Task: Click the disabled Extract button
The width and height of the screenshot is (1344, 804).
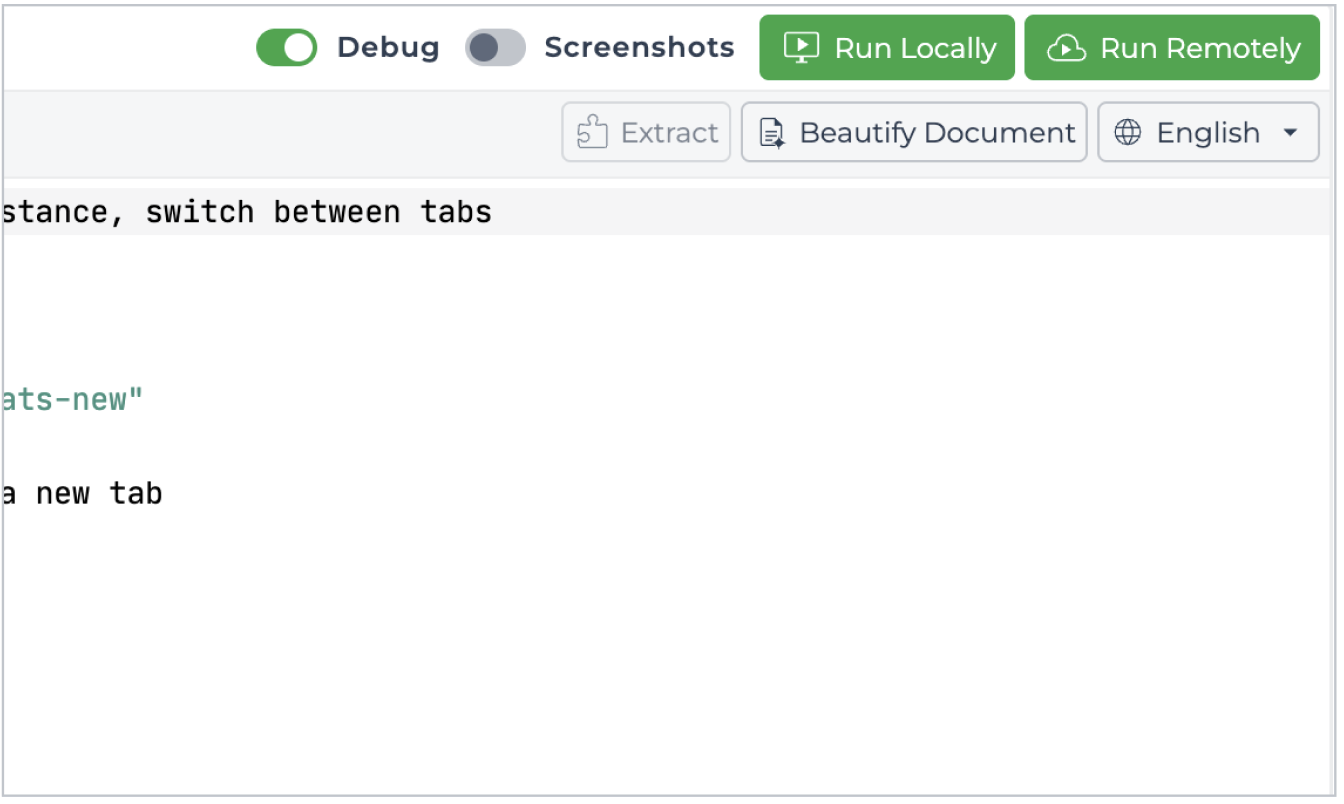Action: 645,132
